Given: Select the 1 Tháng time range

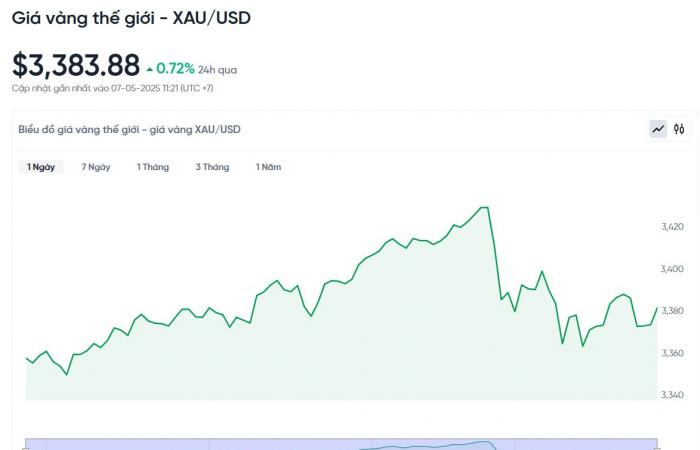Looking at the screenshot, I should 153,167.
